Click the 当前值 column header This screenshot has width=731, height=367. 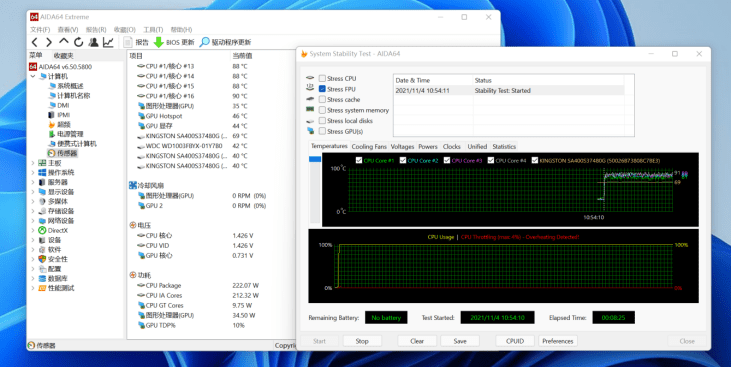point(242,55)
